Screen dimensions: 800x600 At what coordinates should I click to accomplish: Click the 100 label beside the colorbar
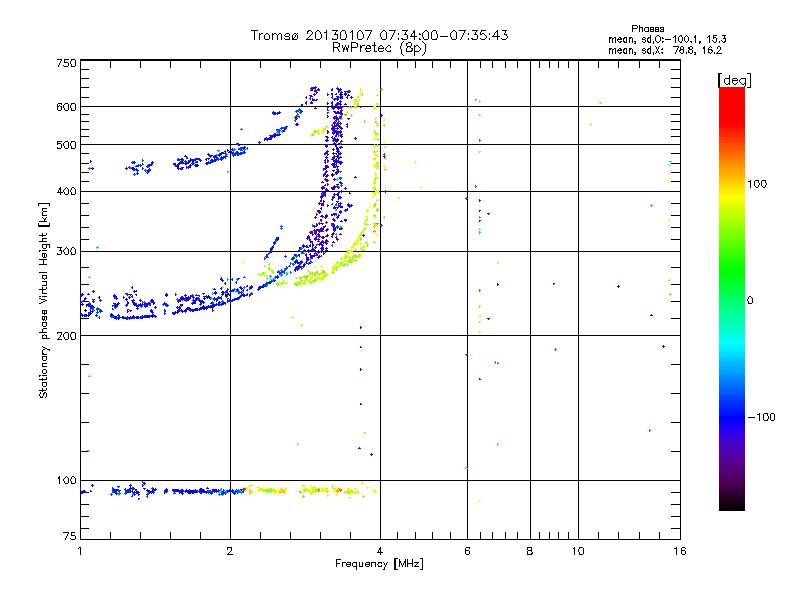[x=757, y=184]
